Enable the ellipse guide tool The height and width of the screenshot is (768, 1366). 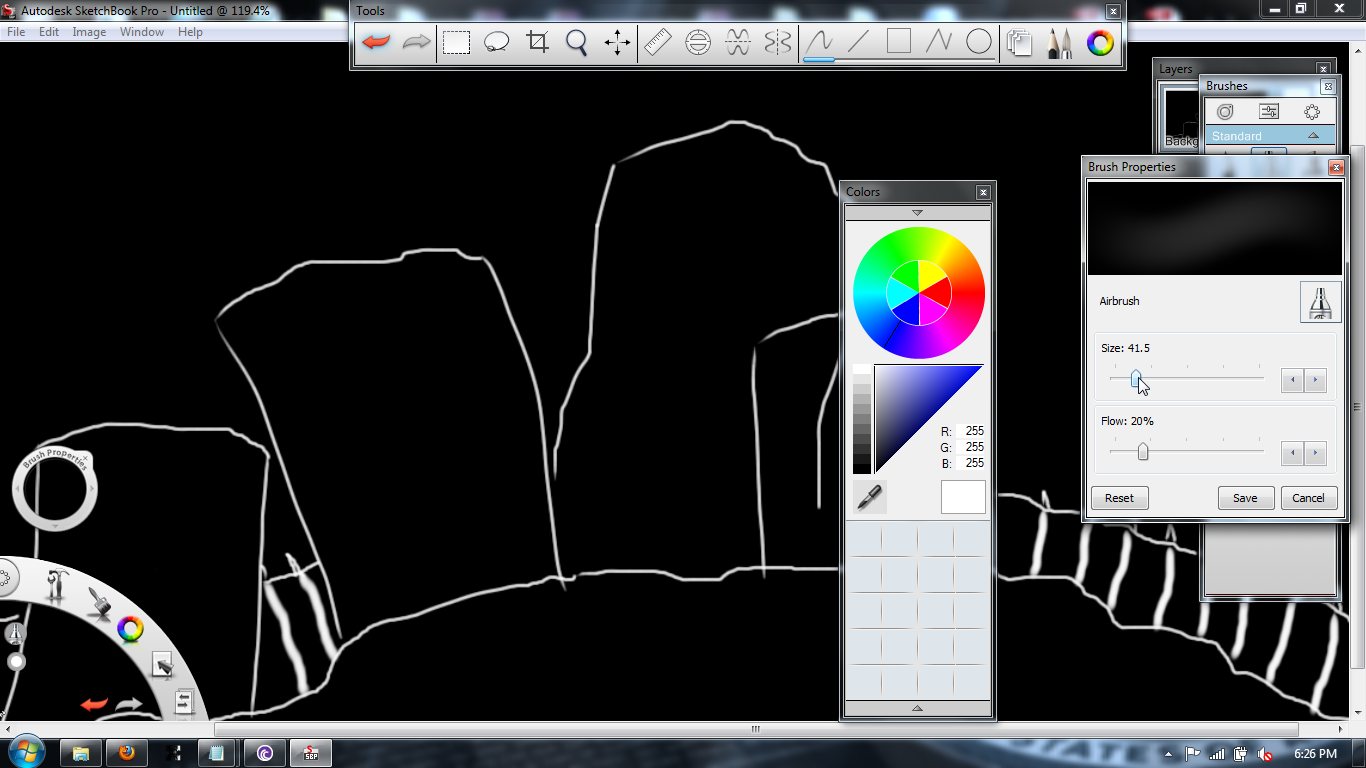(x=698, y=42)
